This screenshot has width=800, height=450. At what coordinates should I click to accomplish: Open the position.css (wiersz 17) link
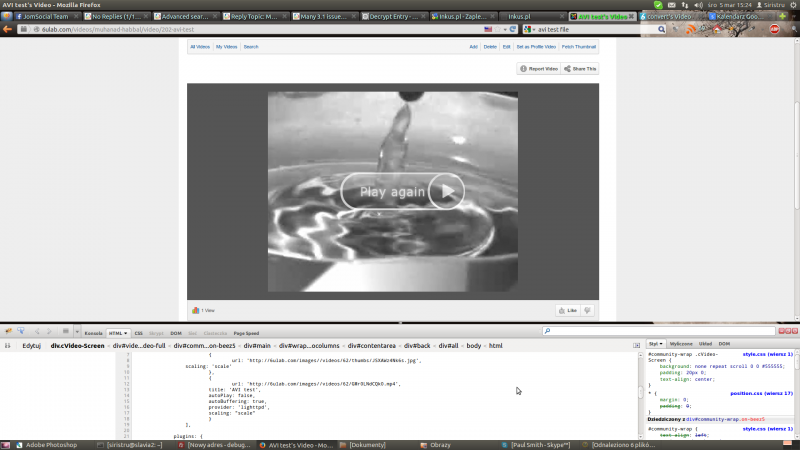(761, 393)
